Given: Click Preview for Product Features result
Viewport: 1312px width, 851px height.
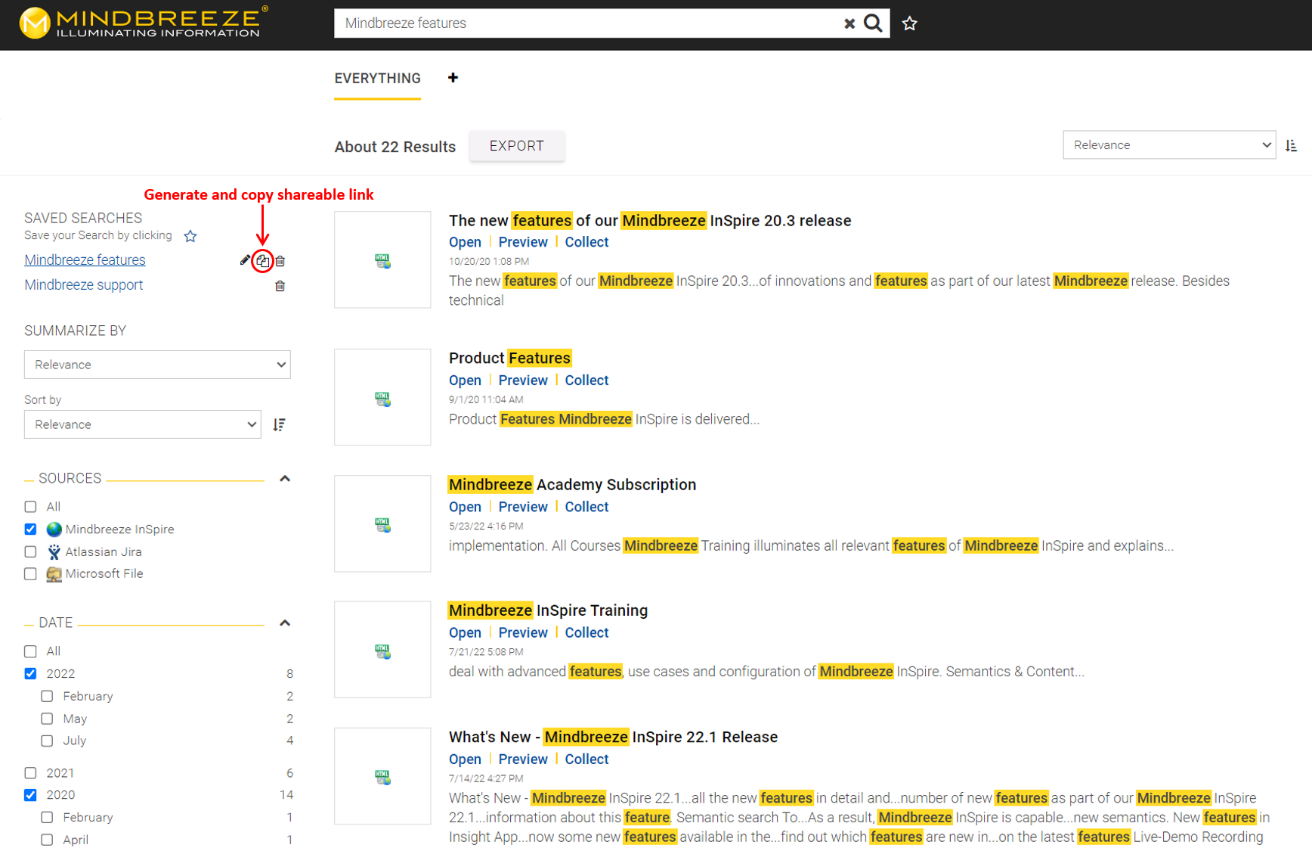Looking at the screenshot, I should point(523,380).
